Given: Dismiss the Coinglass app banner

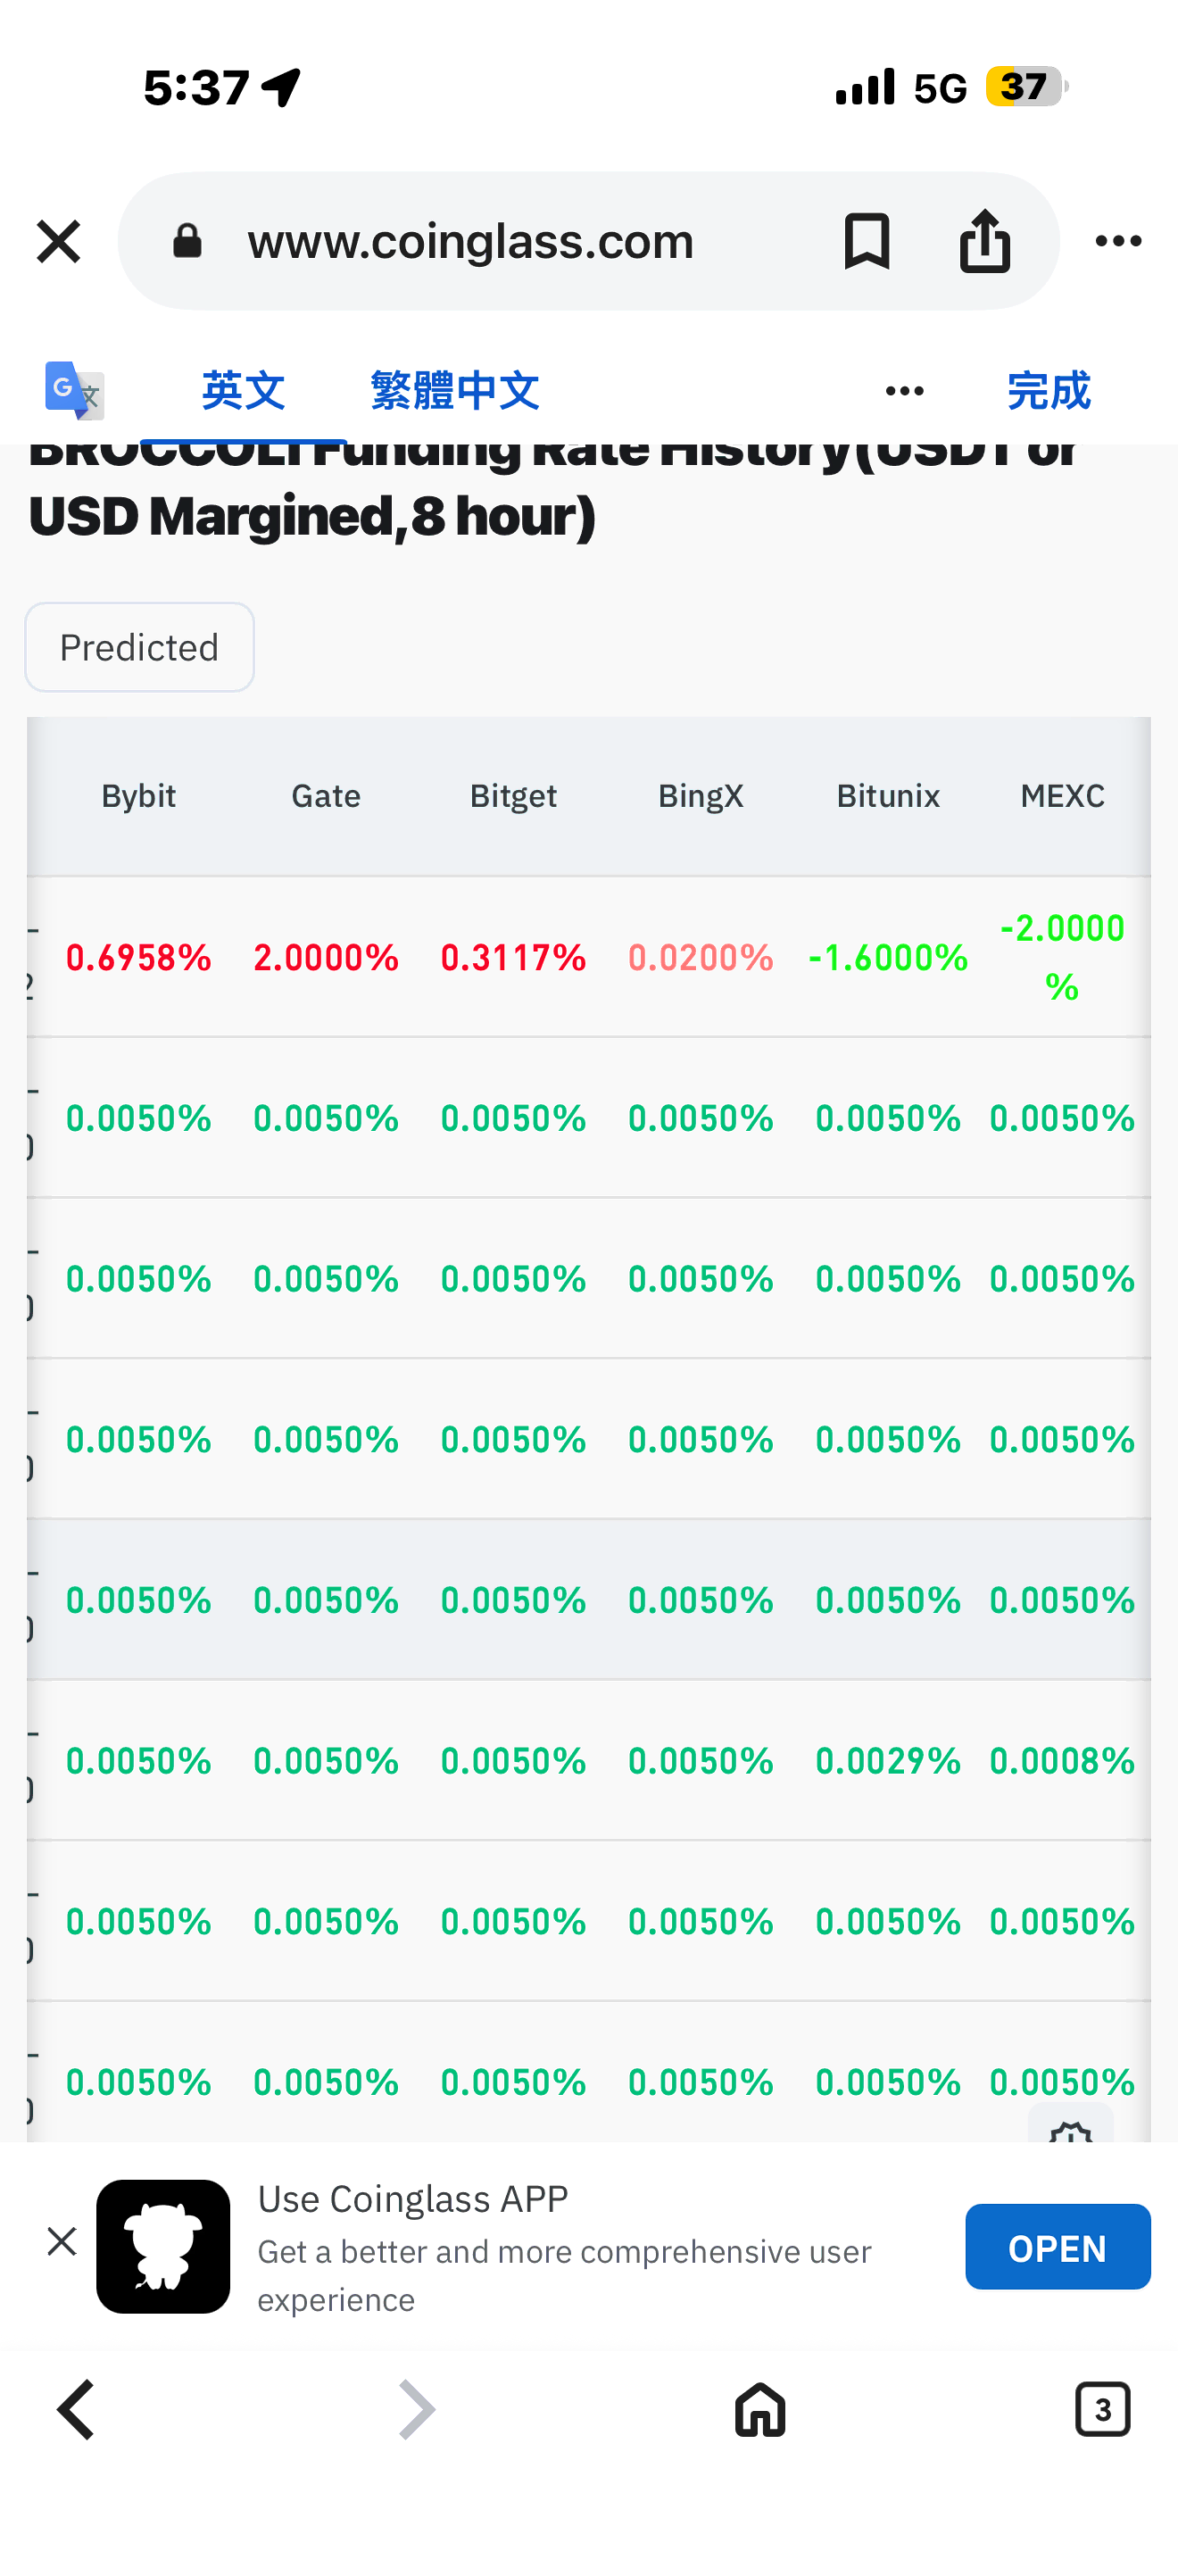Looking at the screenshot, I should tap(62, 2240).
